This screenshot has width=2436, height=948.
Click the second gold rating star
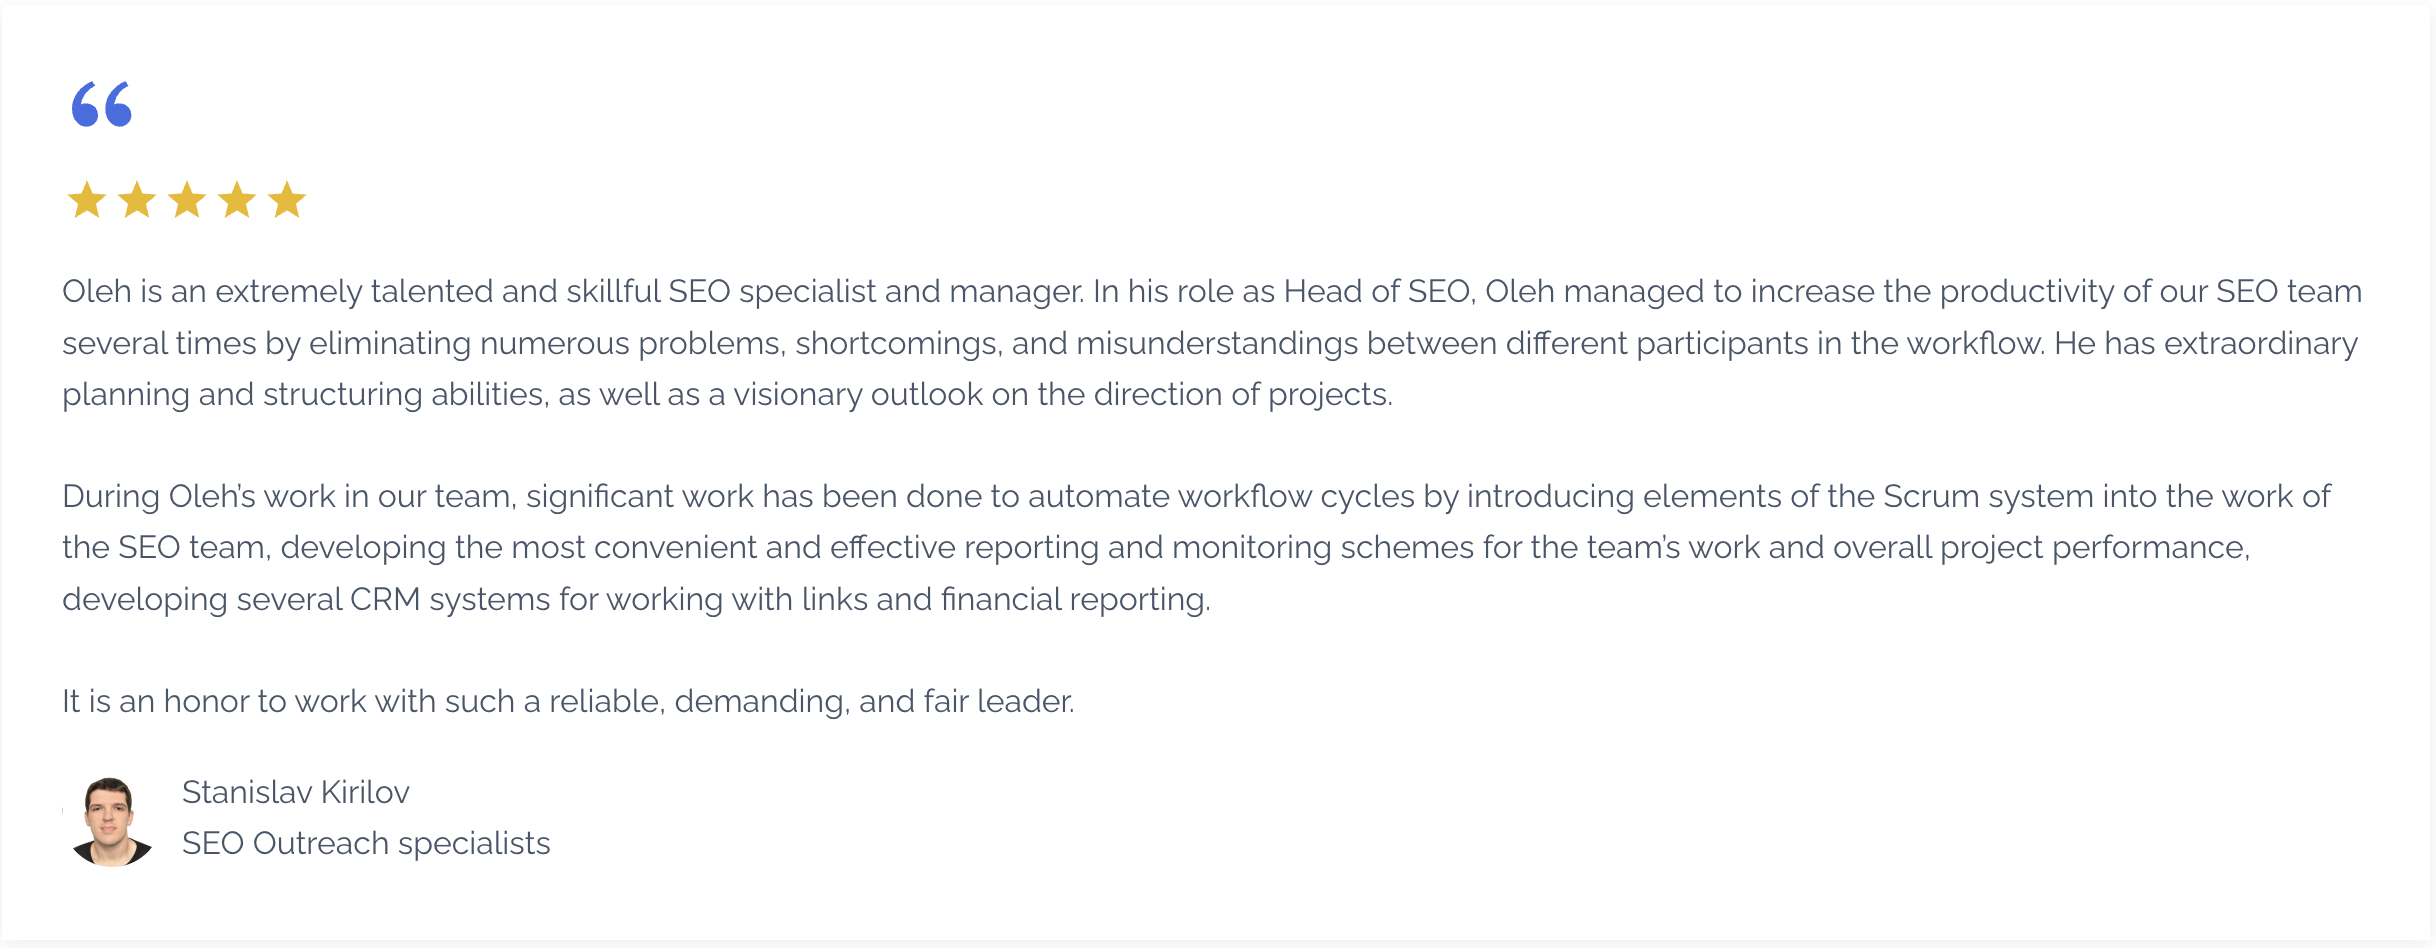point(137,200)
